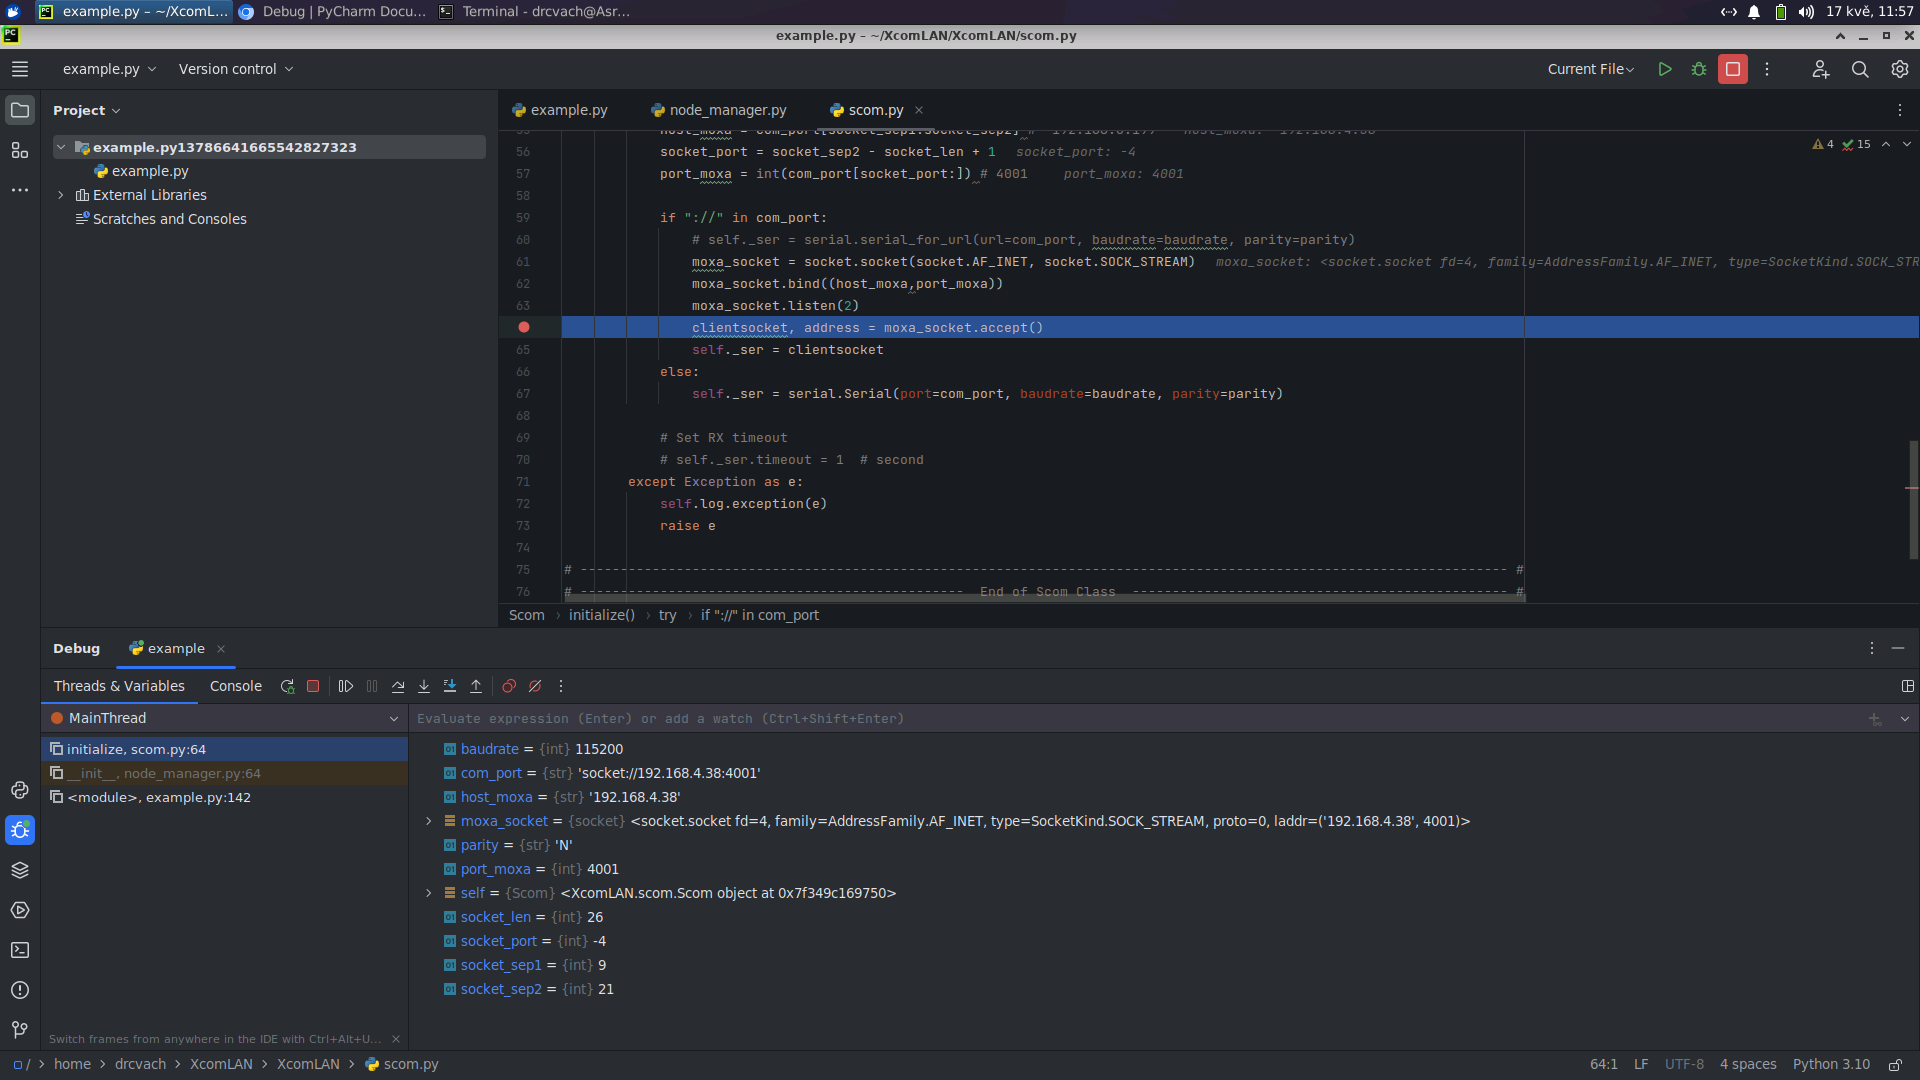Select frame <module>, example.py:142

(x=225, y=797)
